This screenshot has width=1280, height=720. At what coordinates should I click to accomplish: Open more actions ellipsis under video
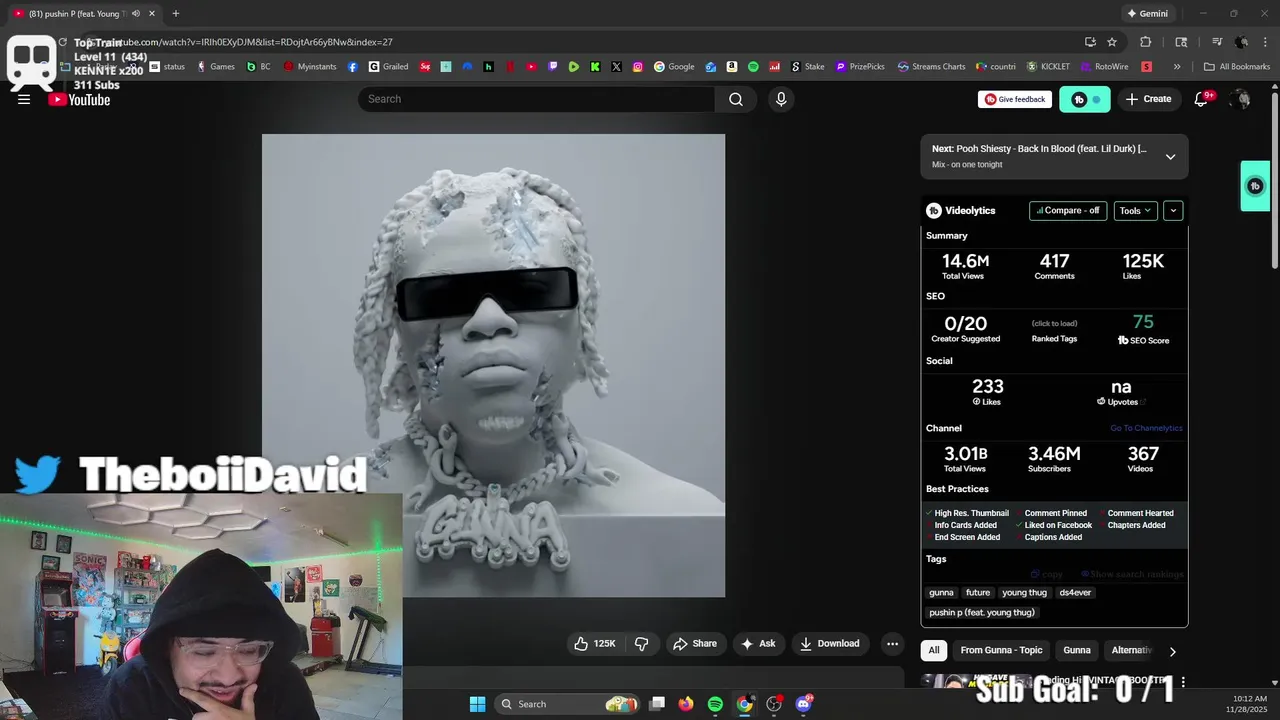click(893, 644)
